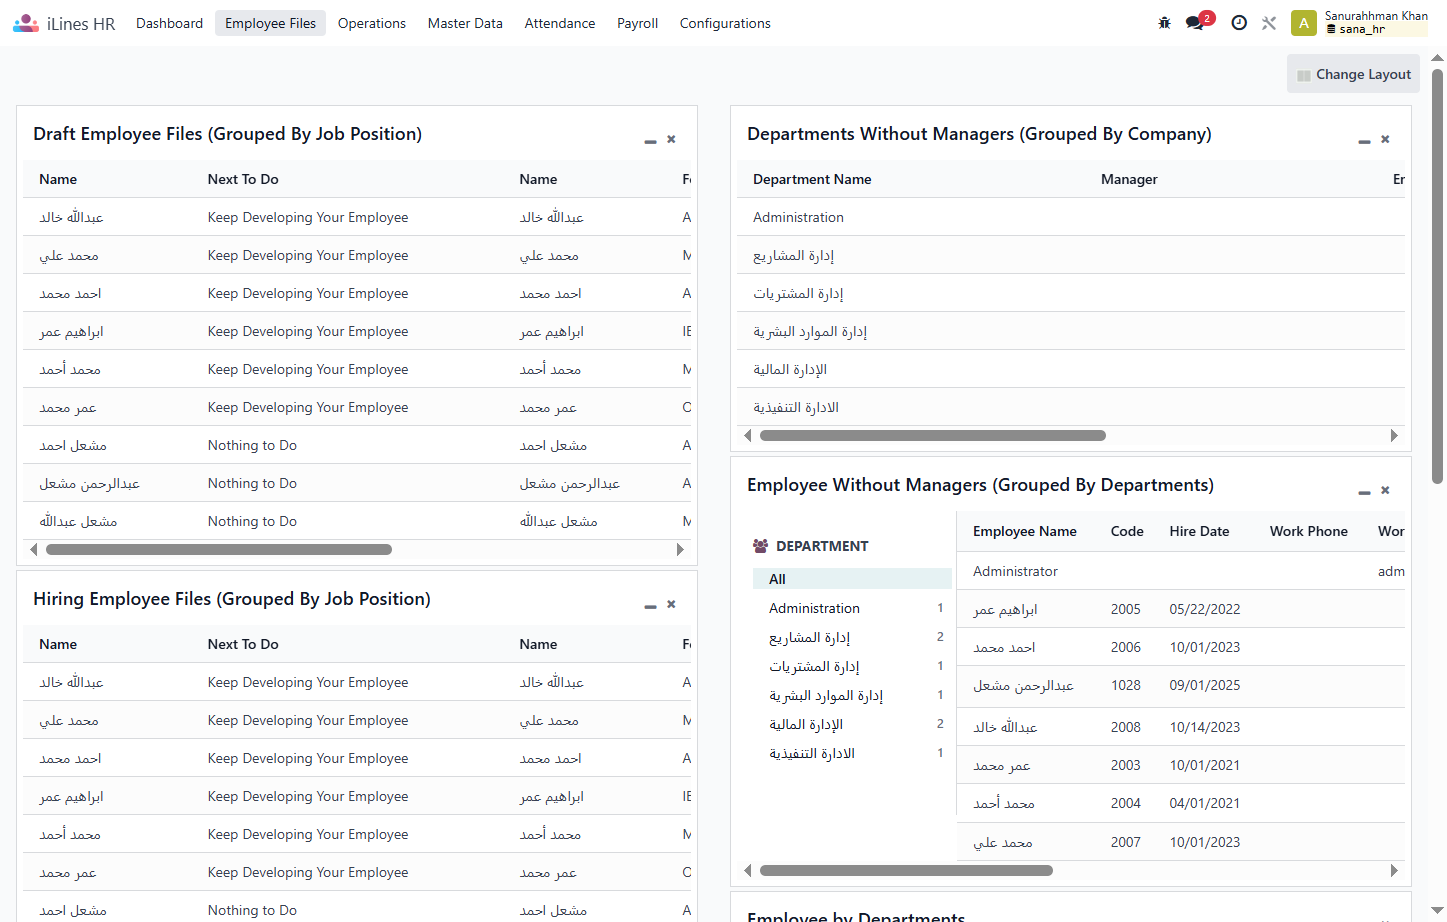Click right arrow of Draft files scrollbar
This screenshot has width=1447, height=922.
point(680,549)
